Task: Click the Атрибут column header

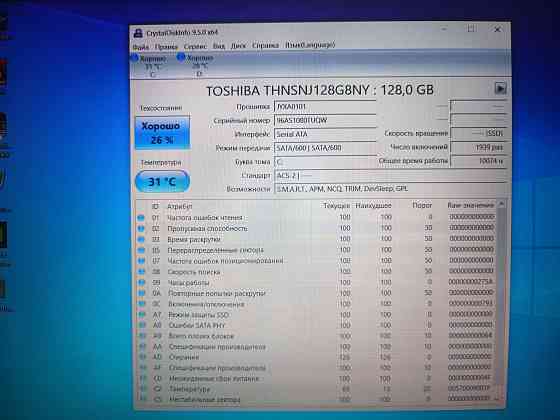Action: (x=180, y=206)
